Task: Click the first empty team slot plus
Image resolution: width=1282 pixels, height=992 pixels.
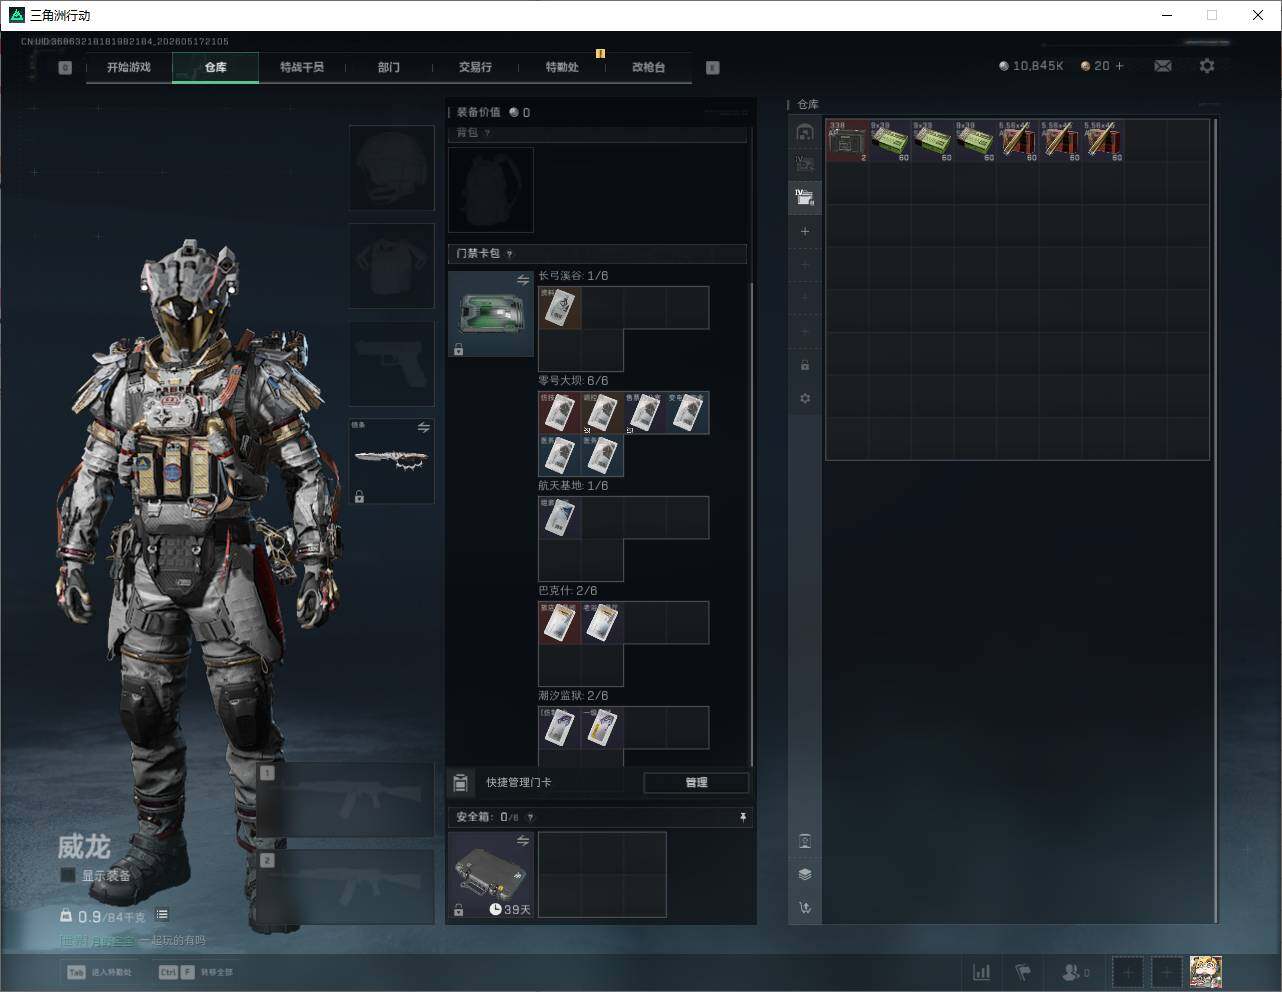Action: pyautogui.click(x=1127, y=972)
